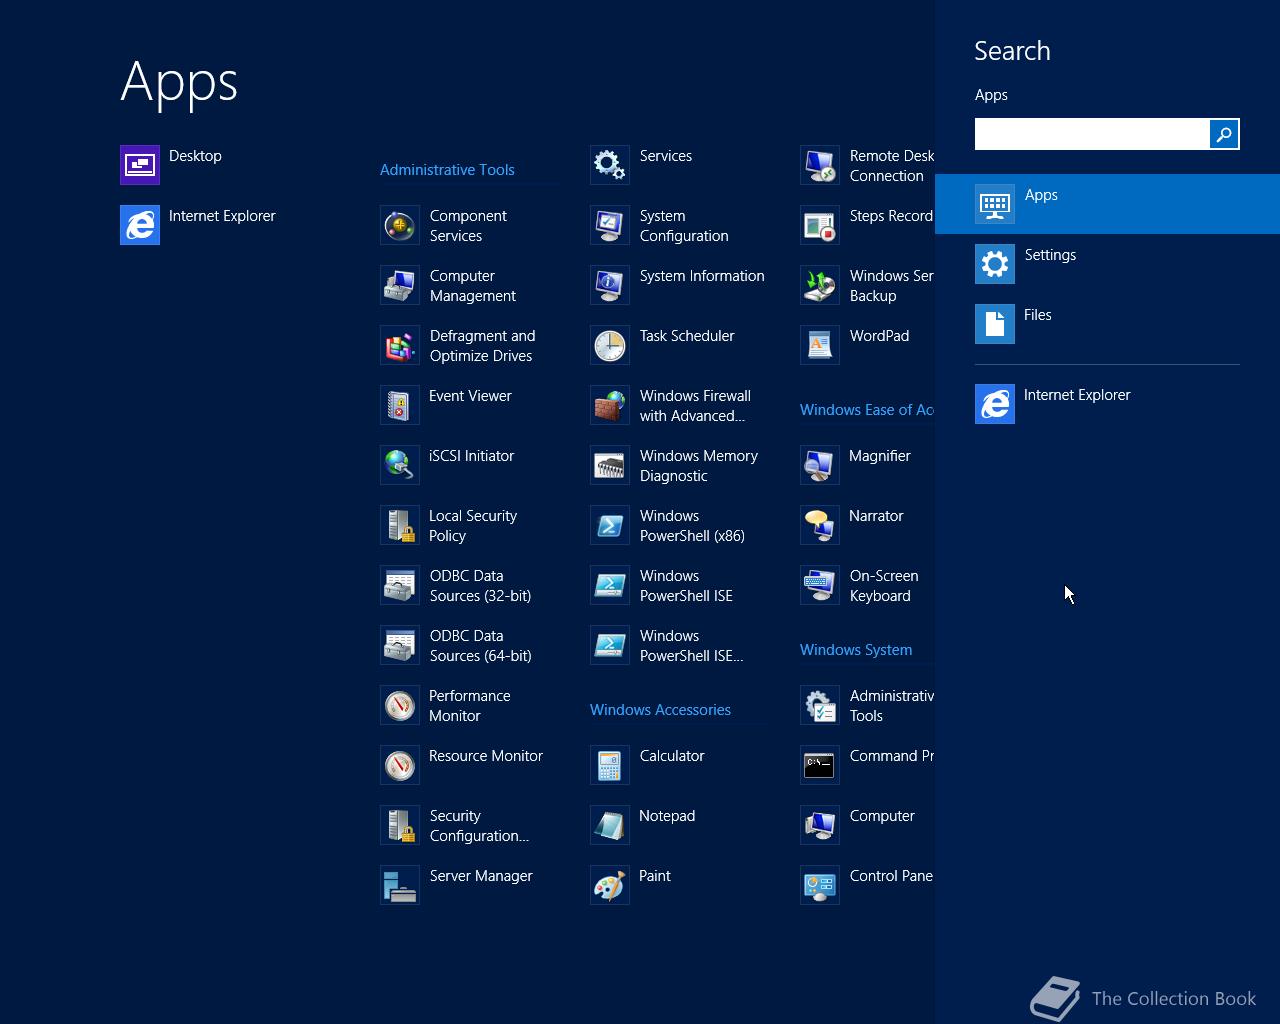
Task: Open the Desktop tile icon
Action: 140,165
